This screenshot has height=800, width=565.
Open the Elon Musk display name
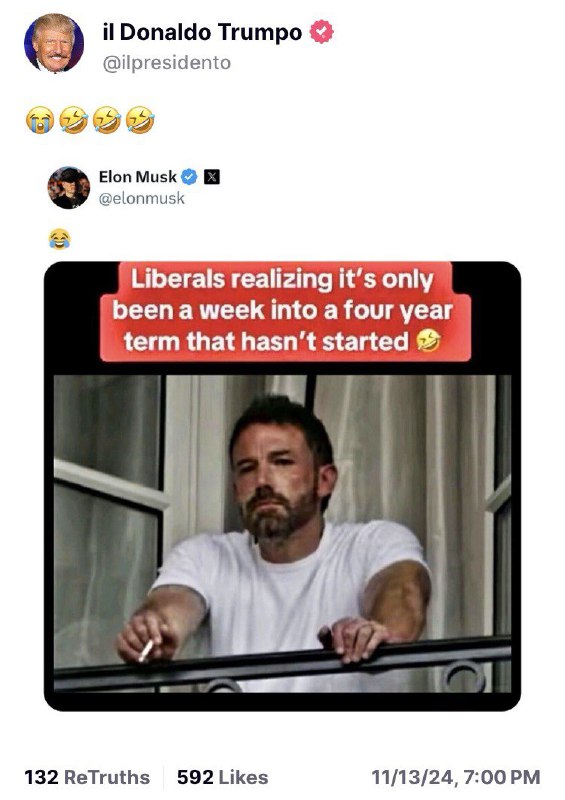click(137, 177)
